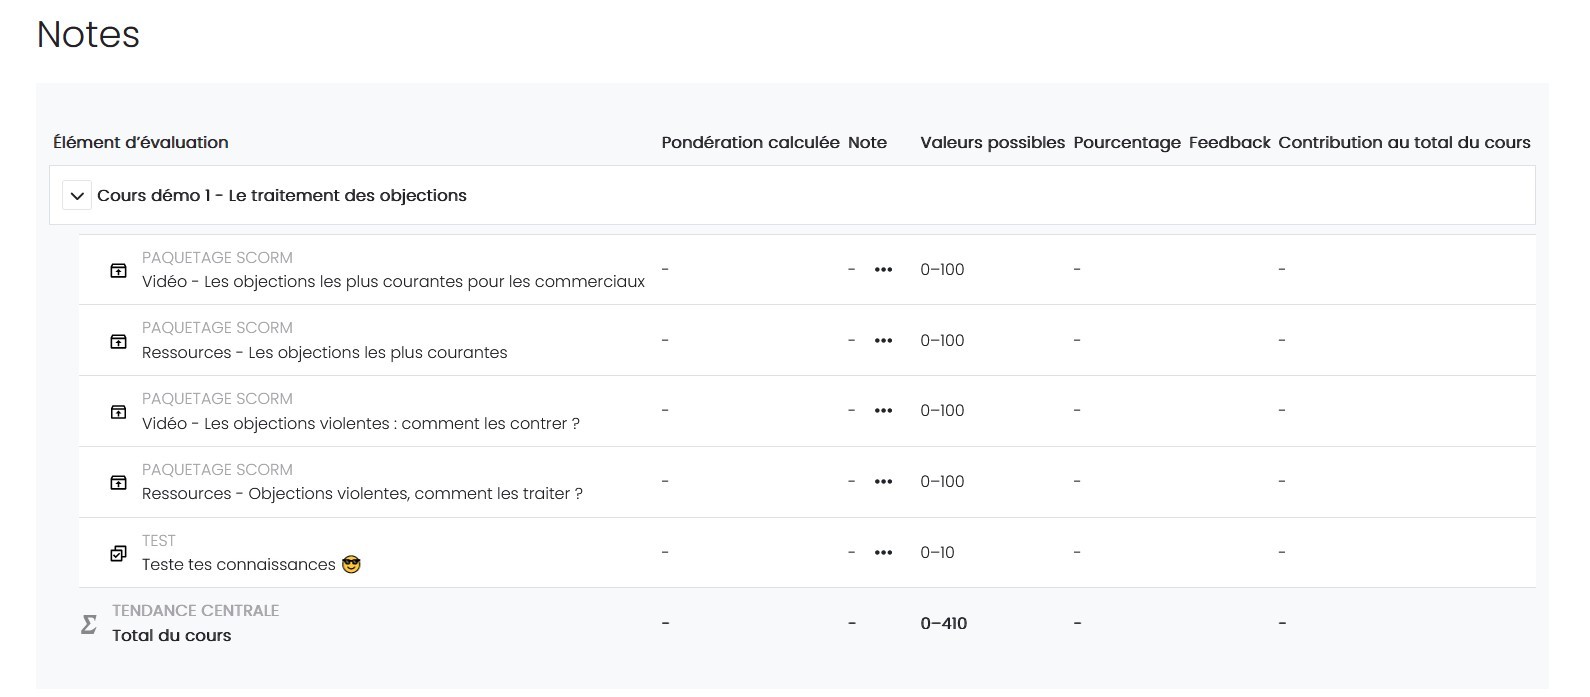Click the TEST type label

coord(158,541)
